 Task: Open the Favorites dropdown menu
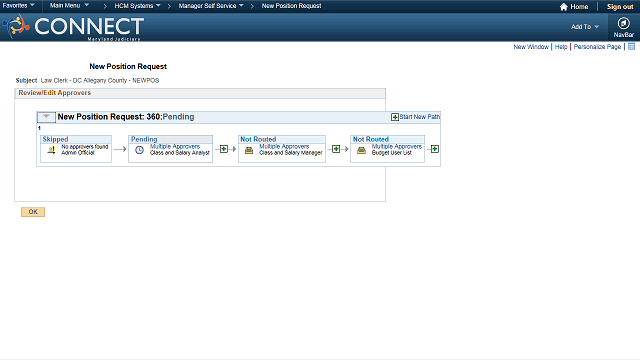pos(18,6)
